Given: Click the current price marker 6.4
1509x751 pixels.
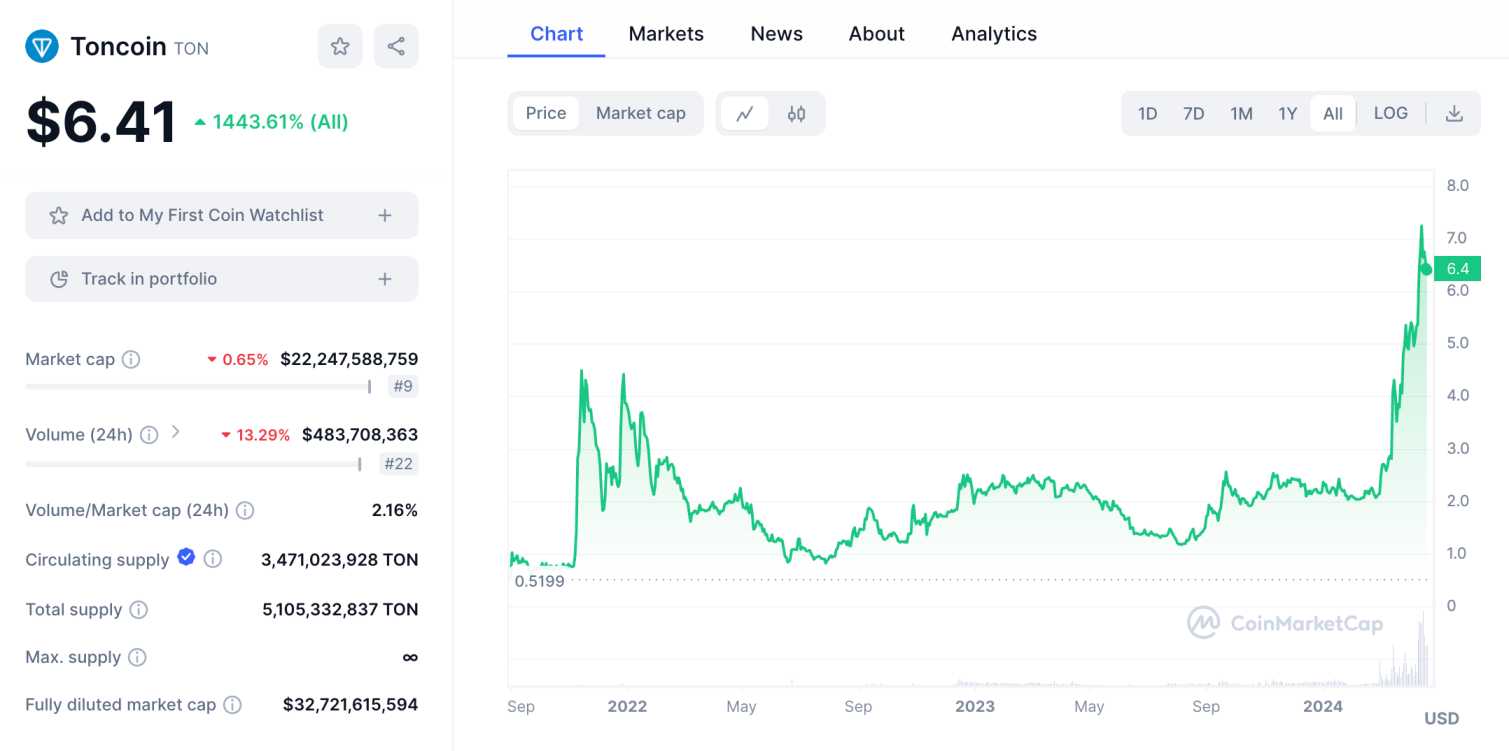Looking at the screenshot, I should point(1457,268).
